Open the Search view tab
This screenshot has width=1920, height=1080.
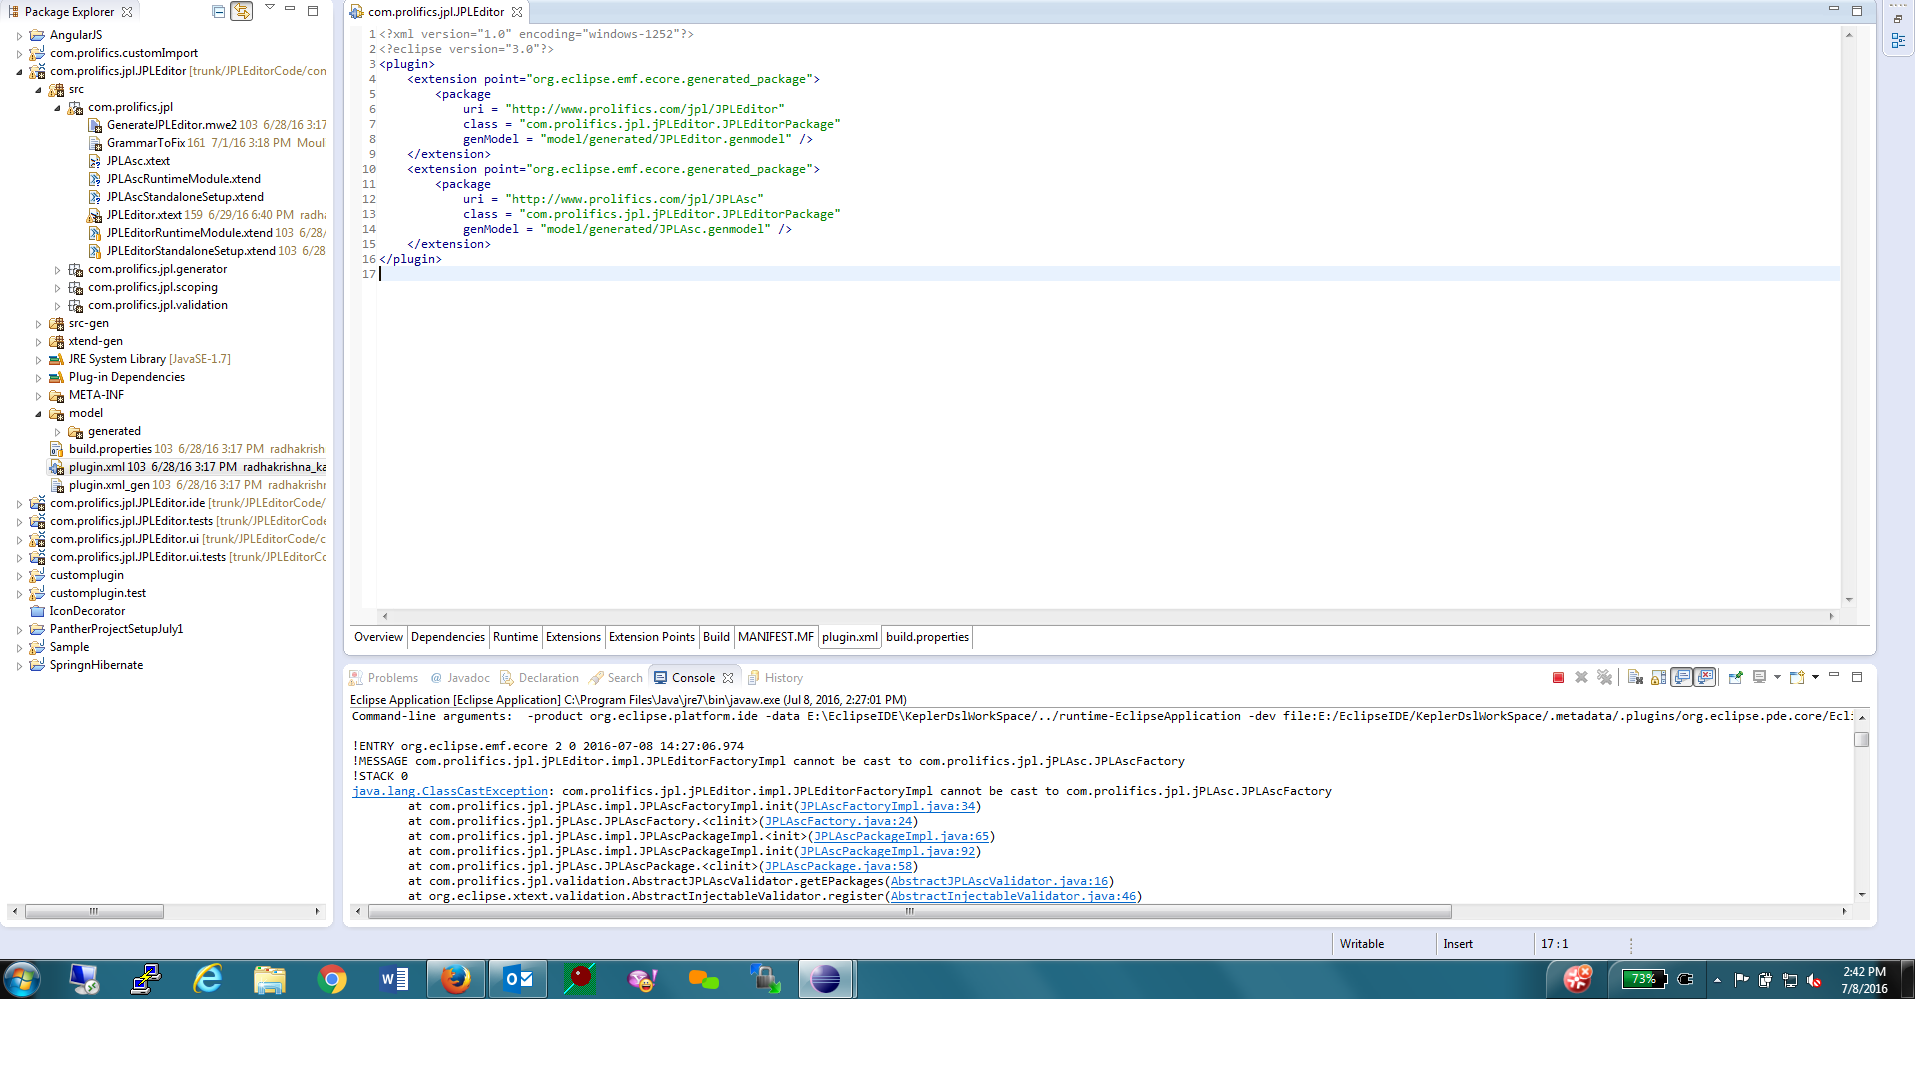coord(616,678)
